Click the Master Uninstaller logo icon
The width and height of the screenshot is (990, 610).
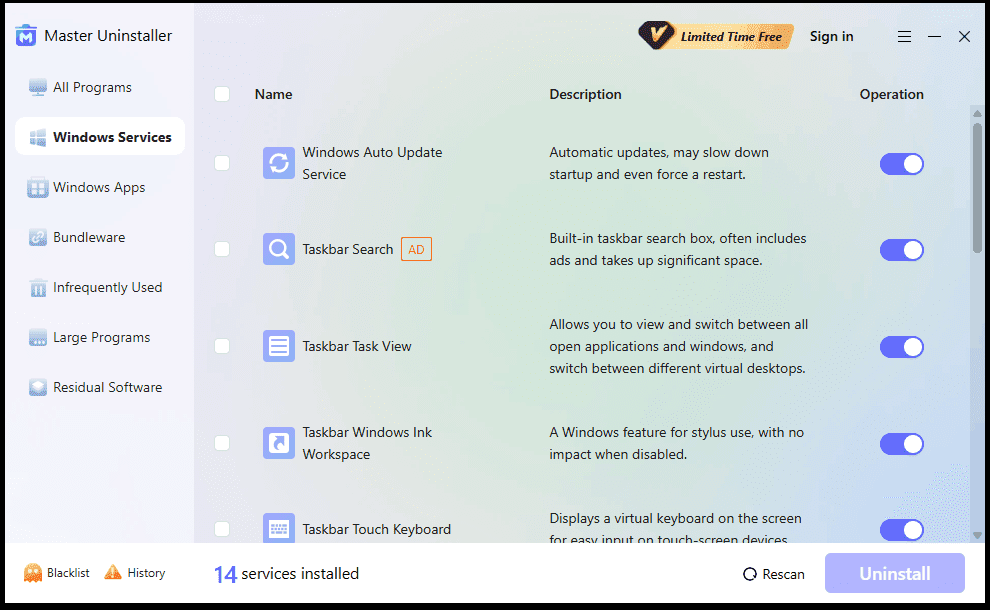coord(26,35)
